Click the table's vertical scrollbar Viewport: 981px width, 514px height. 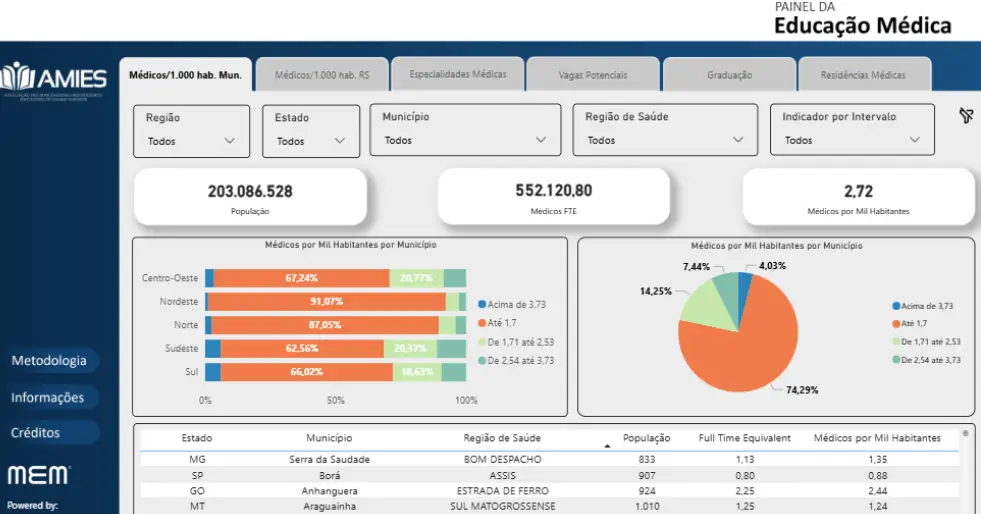pyautogui.click(x=965, y=470)
